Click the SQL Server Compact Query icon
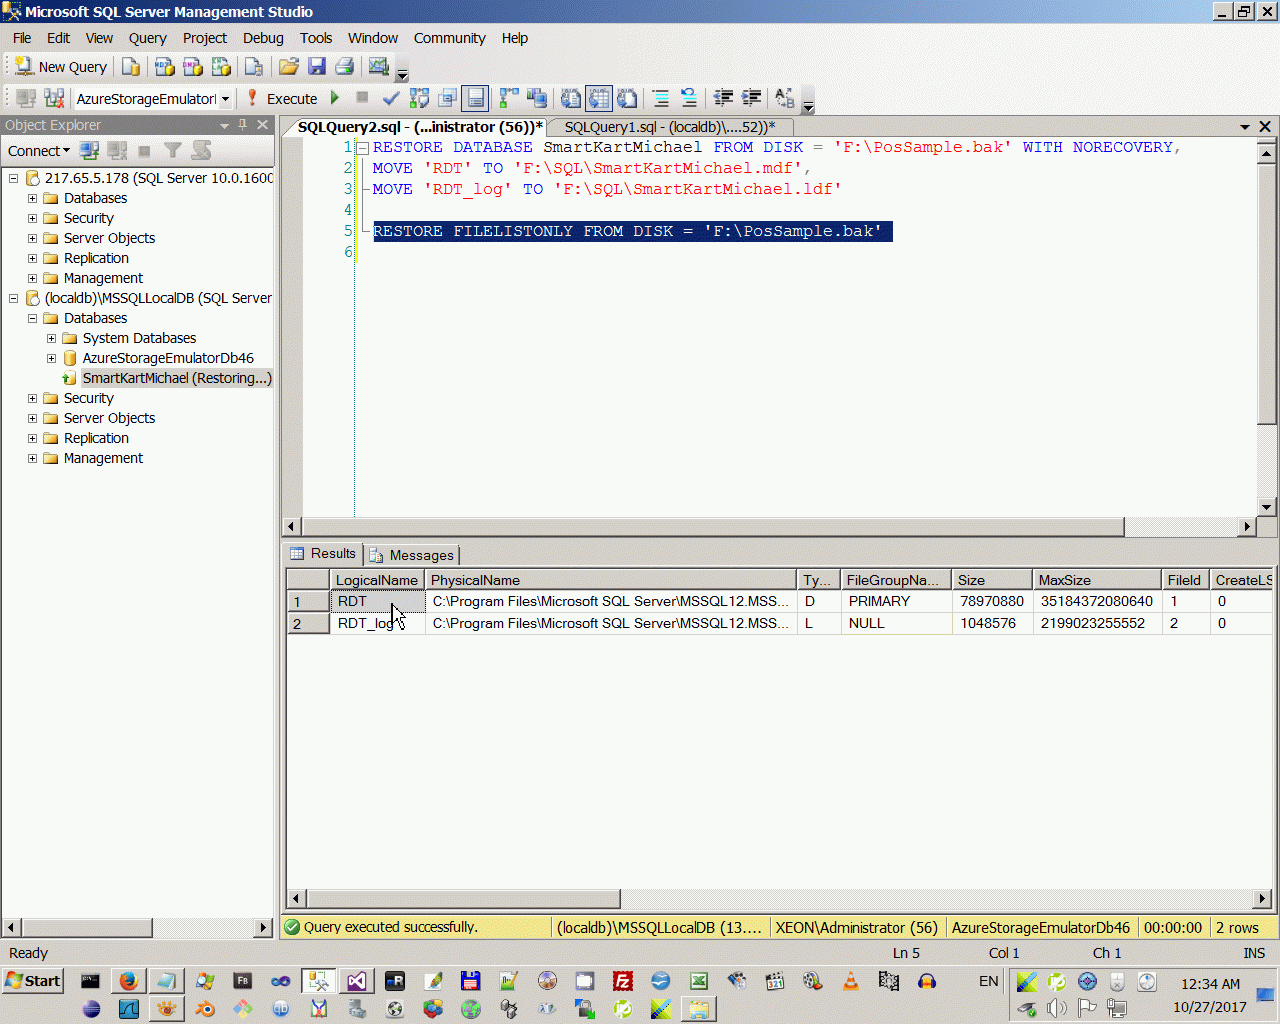 [x=254, y=67]
